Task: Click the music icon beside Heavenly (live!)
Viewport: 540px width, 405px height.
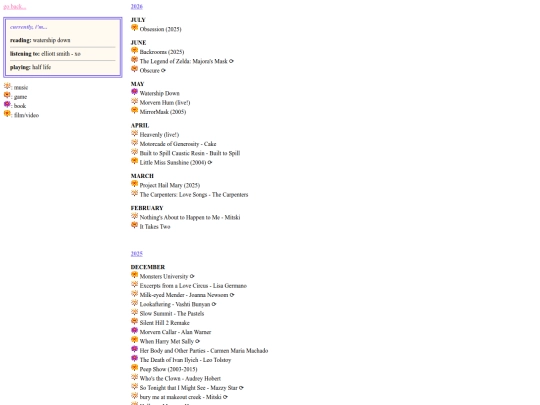Action: (135, 133)
